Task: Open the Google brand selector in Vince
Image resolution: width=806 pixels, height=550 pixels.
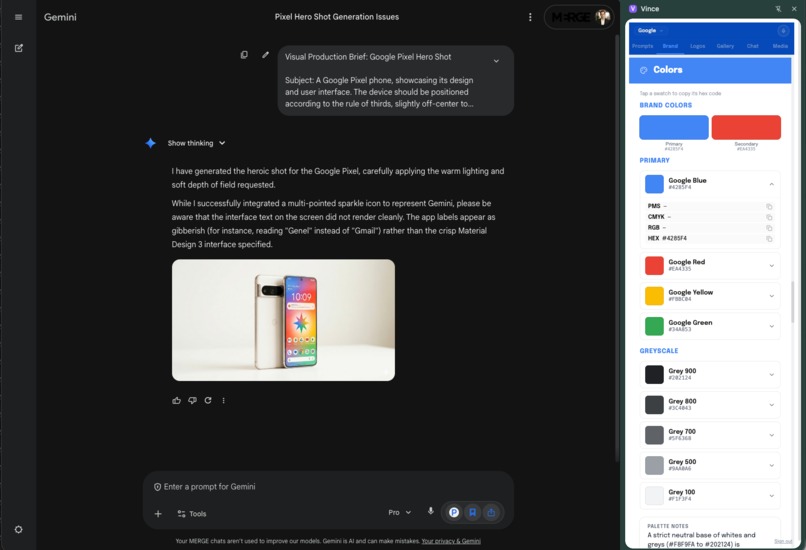Action: tap(650, 30)
